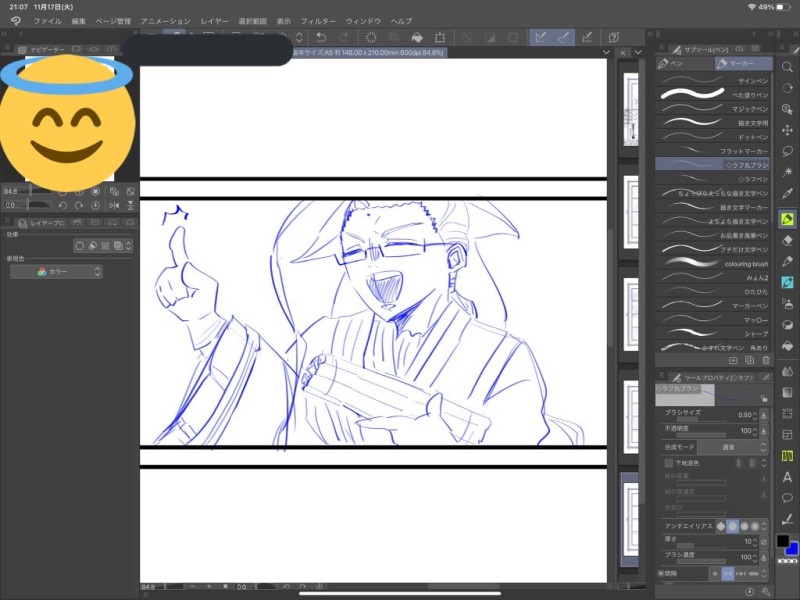Select the Airbrush tool in the toolbar

pos(787,304)
